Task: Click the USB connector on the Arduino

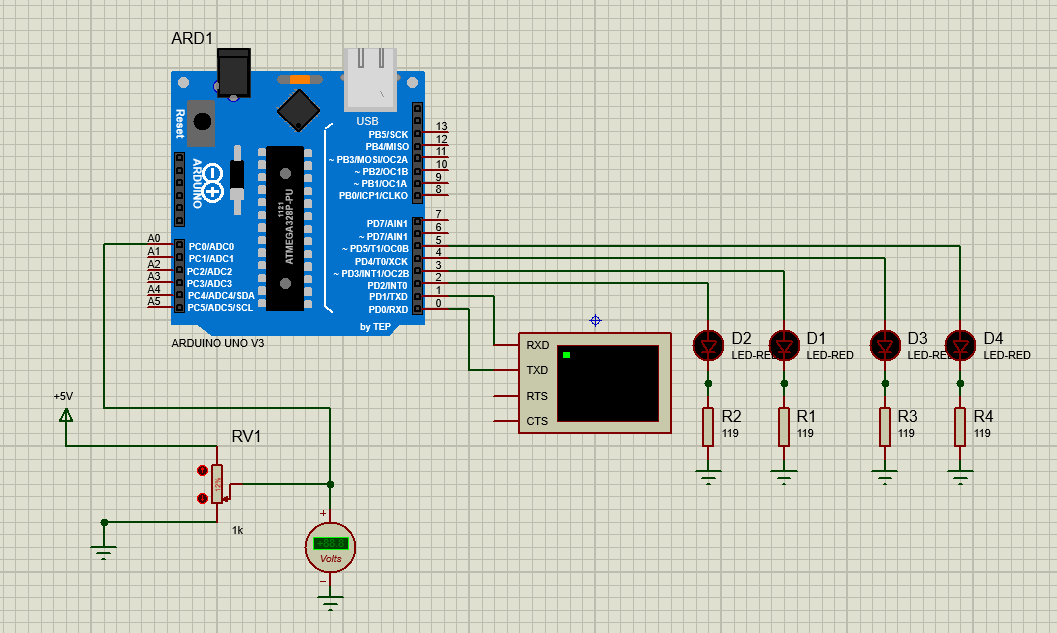Action: 370,79
